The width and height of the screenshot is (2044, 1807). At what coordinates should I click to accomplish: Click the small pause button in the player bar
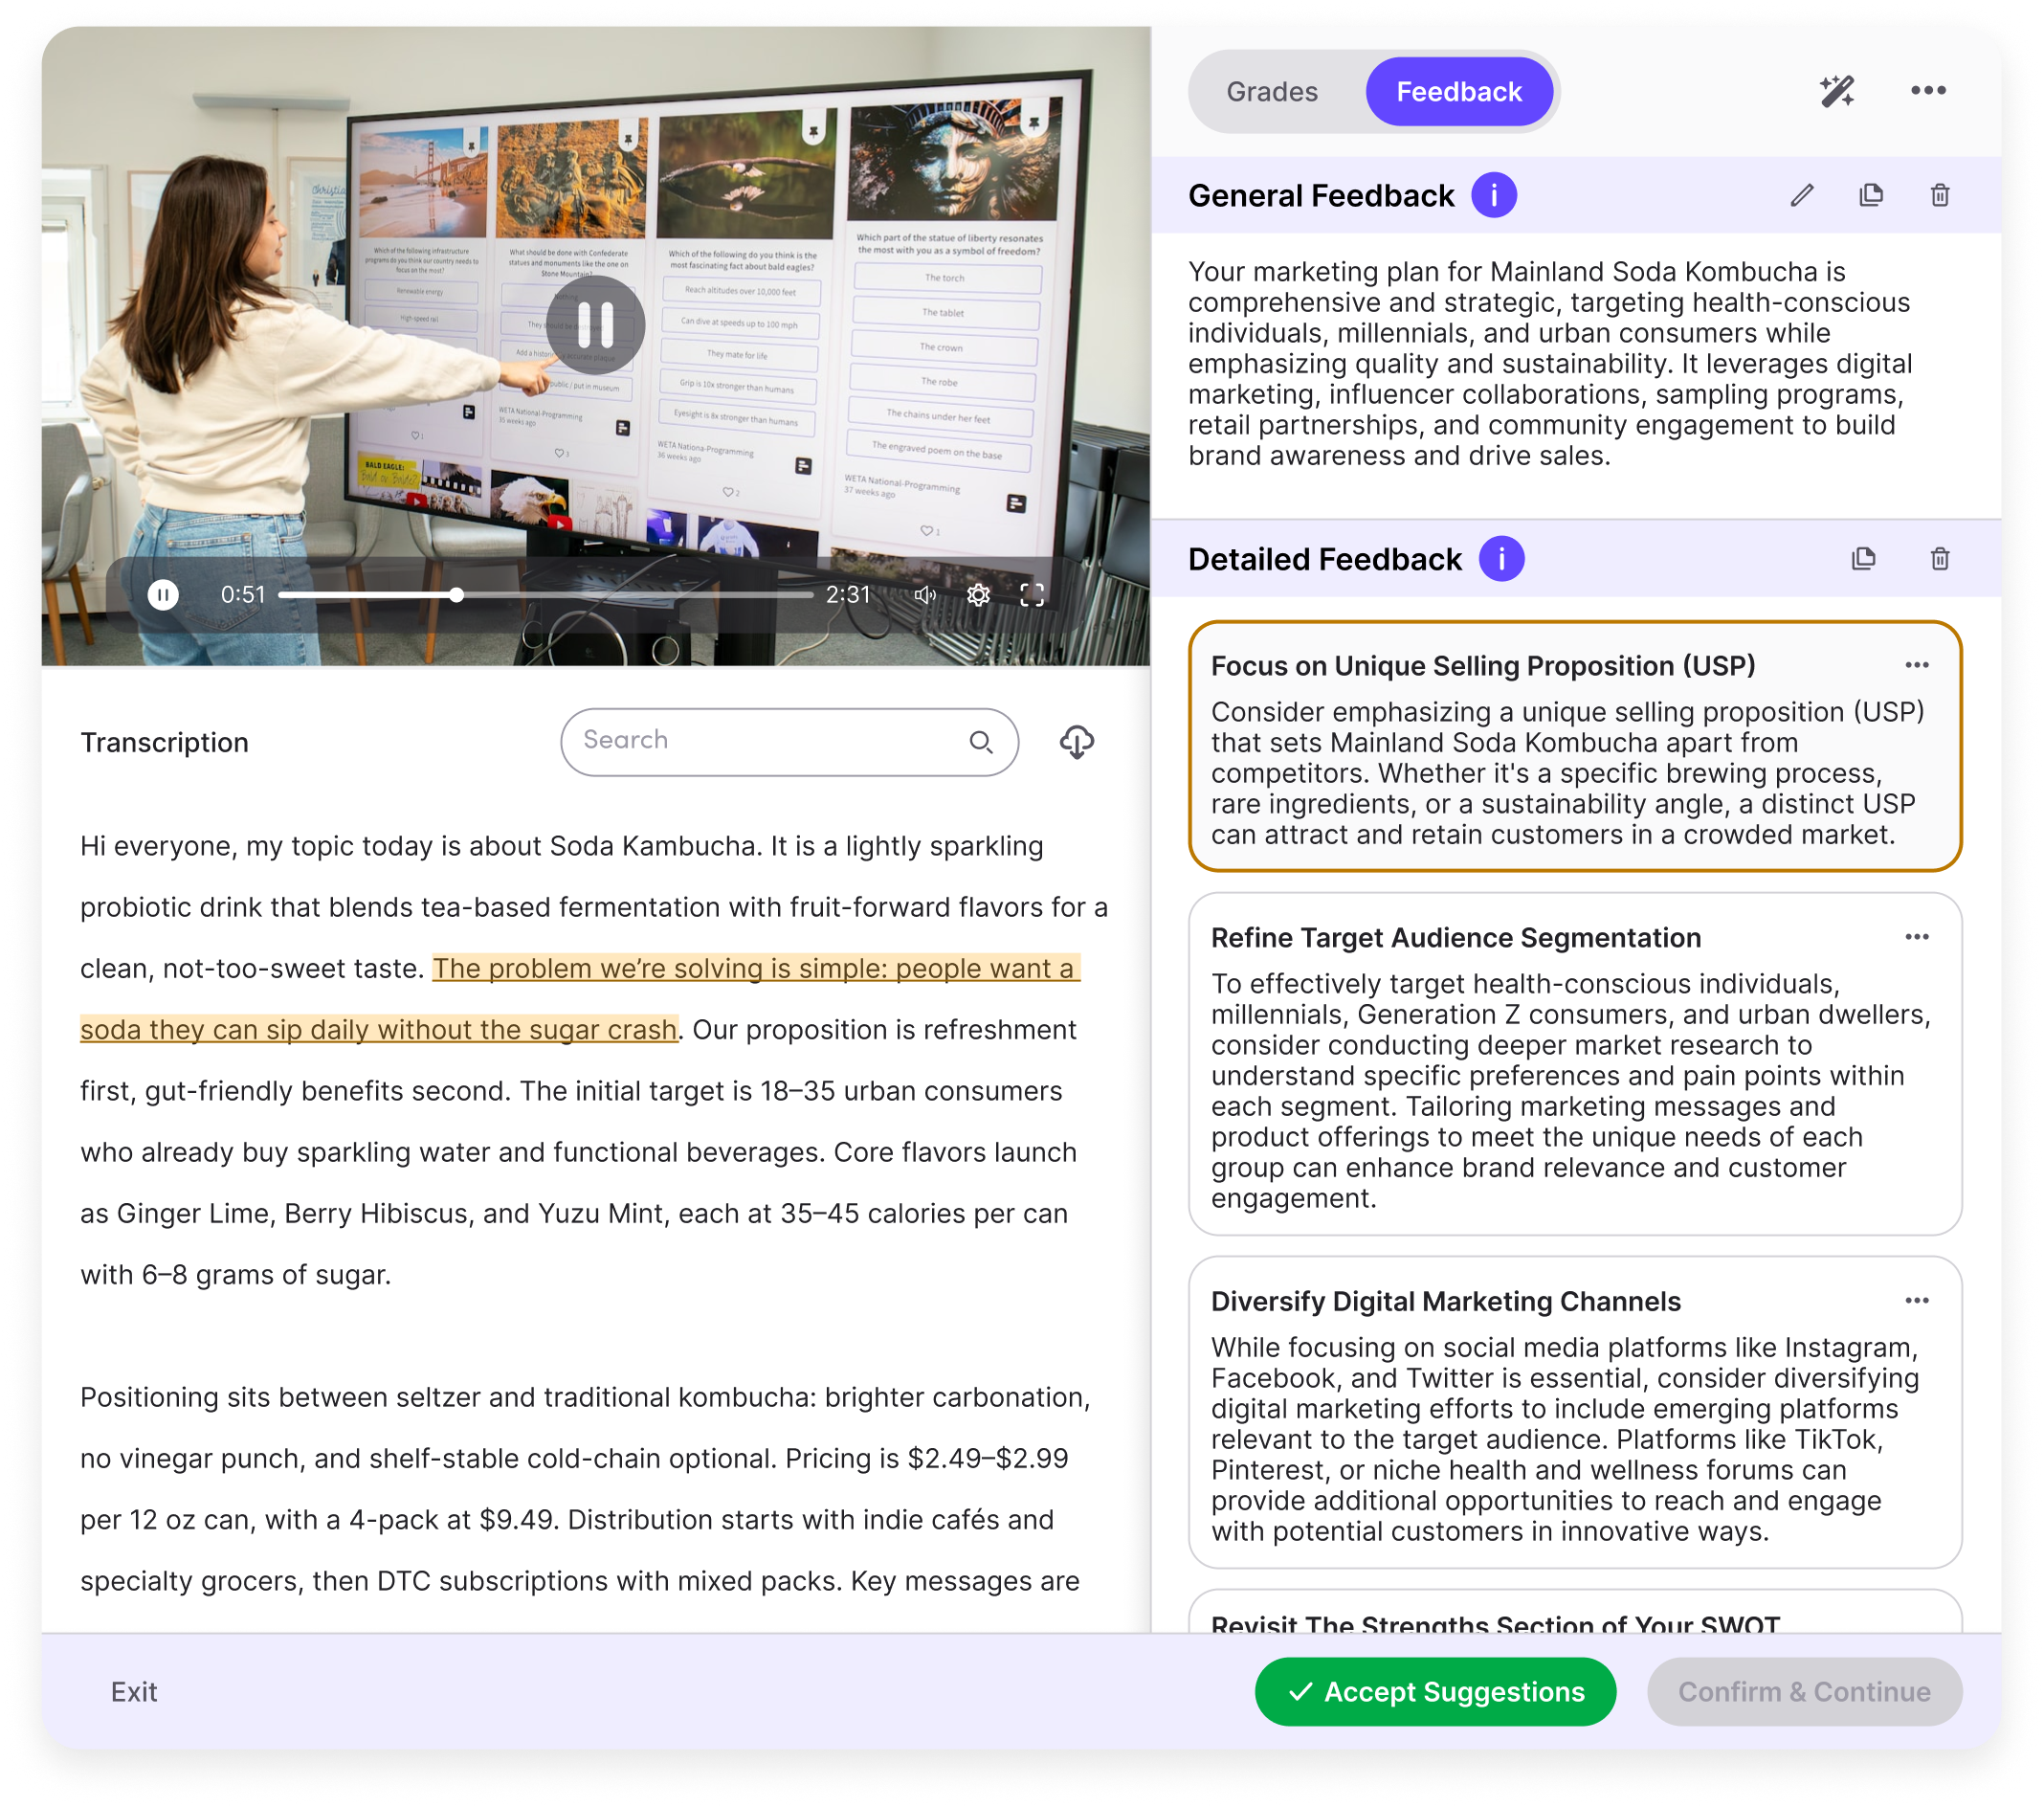coord(163,595)
